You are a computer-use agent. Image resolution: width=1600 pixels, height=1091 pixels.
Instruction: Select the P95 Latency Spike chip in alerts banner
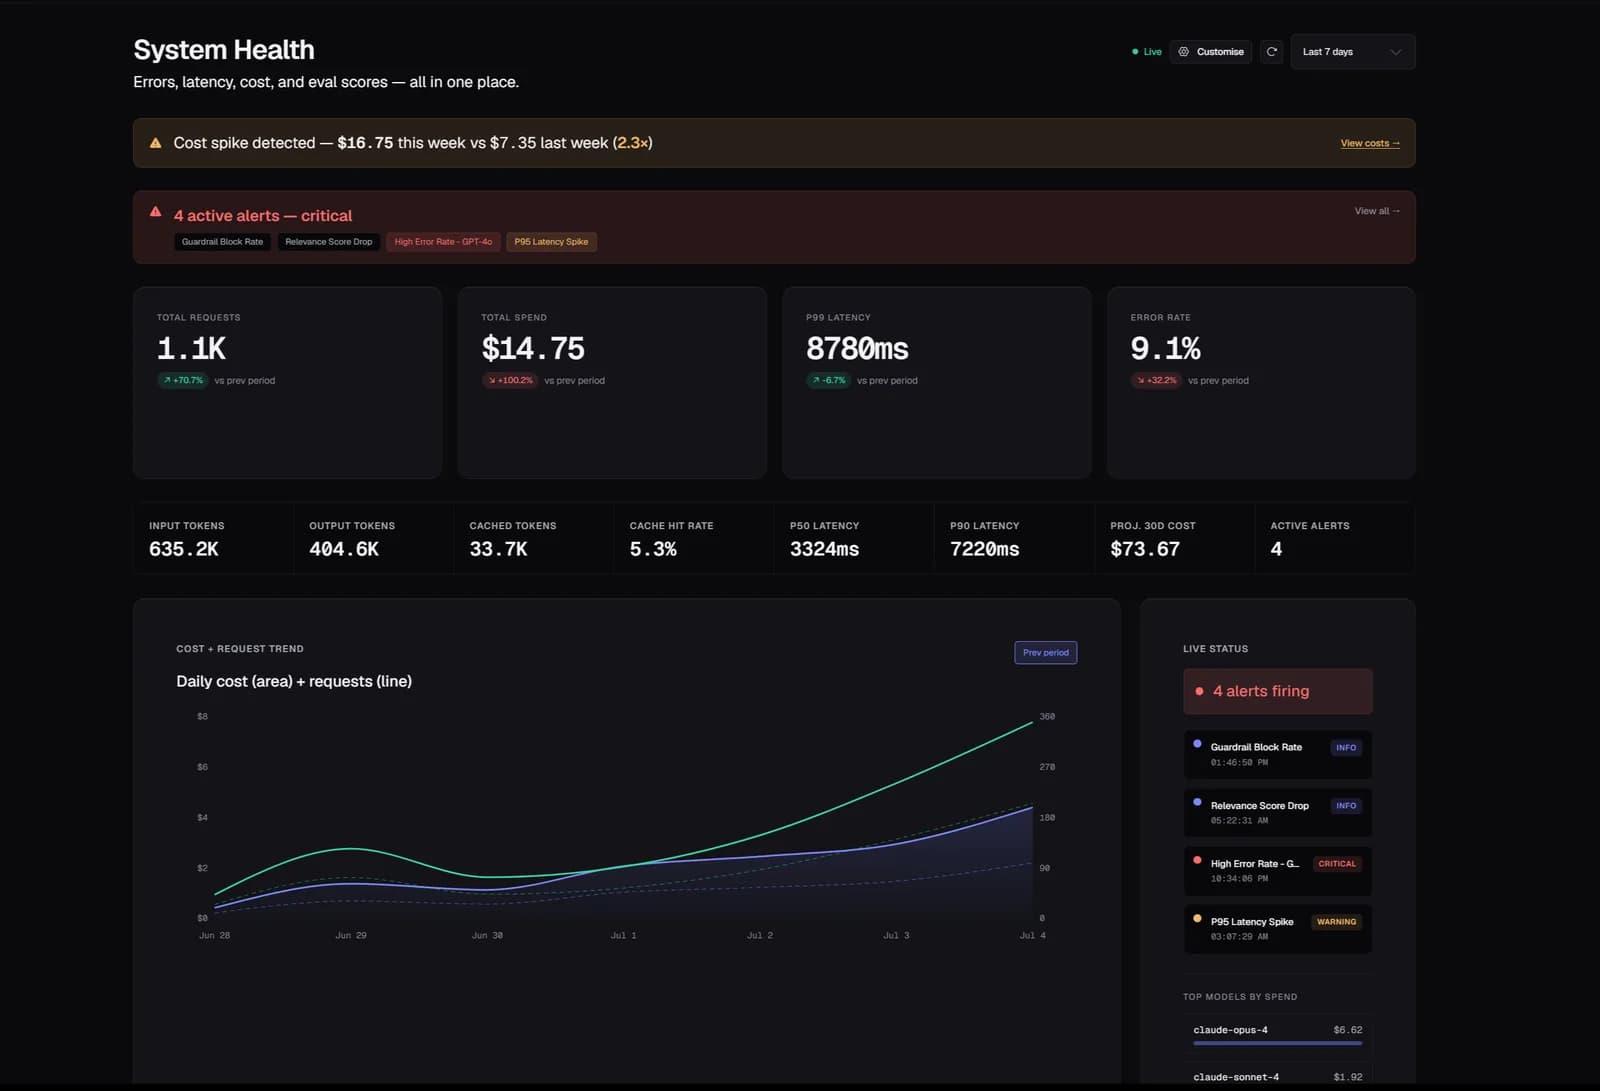point(551,242)
